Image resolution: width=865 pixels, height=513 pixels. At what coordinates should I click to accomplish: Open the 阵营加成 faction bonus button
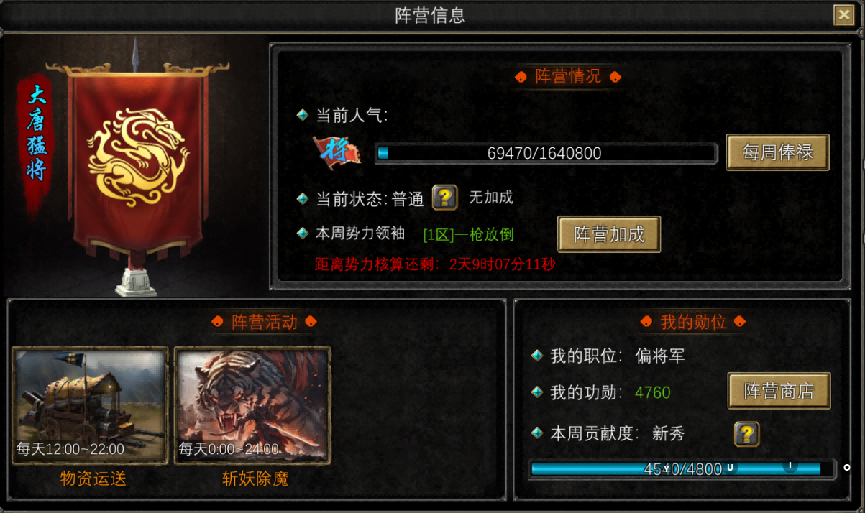click(609, 234)
